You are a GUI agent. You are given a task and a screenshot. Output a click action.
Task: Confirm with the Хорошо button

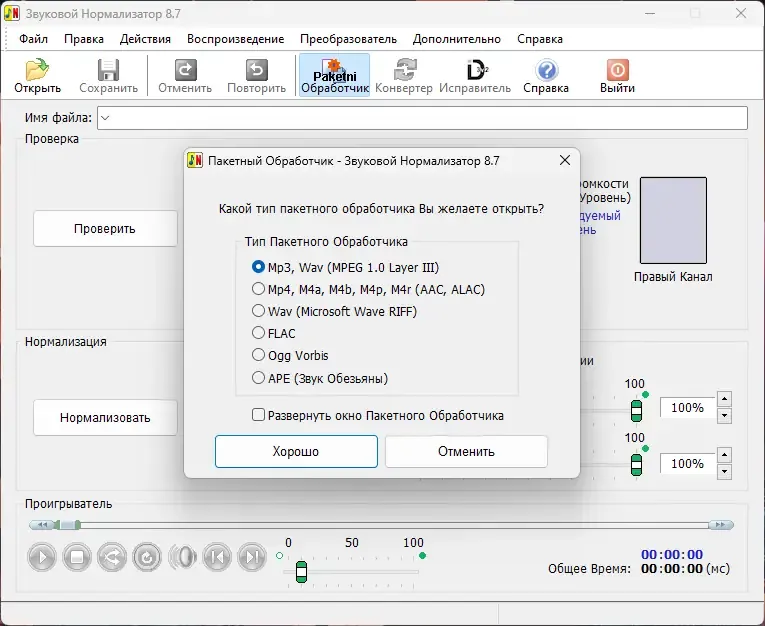(296, 451)
